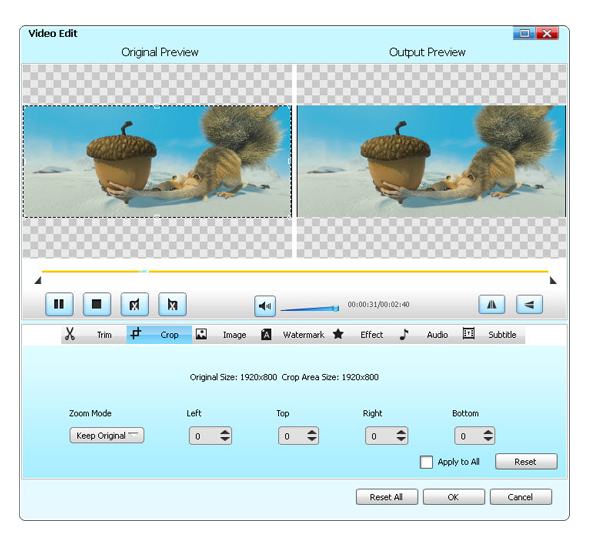The width and height of the screenshot is (602, 542).
Task: Confirm edits with OK button
Action: coord(454,497)
